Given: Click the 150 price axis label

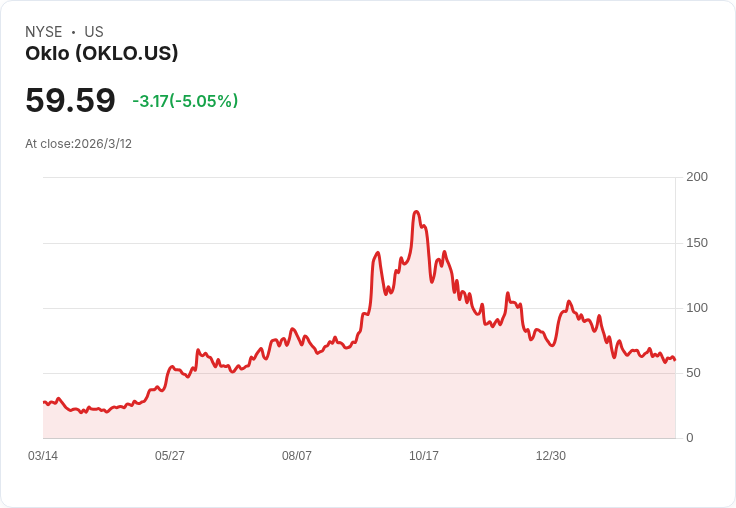Looking at the screenshot, I should pos(697,243).
